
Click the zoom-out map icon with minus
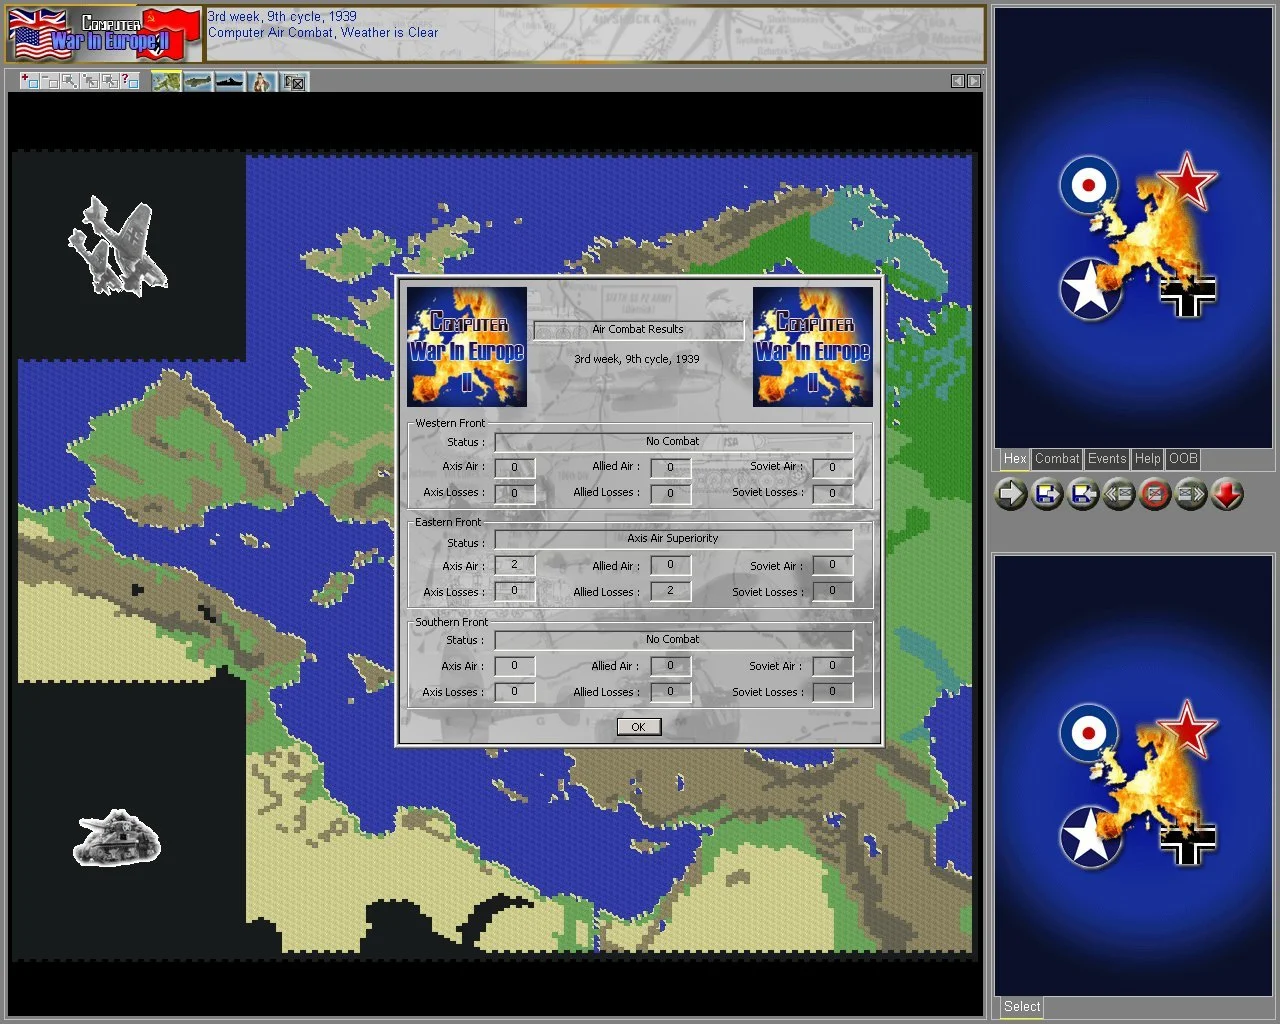(x=49, y=81)
